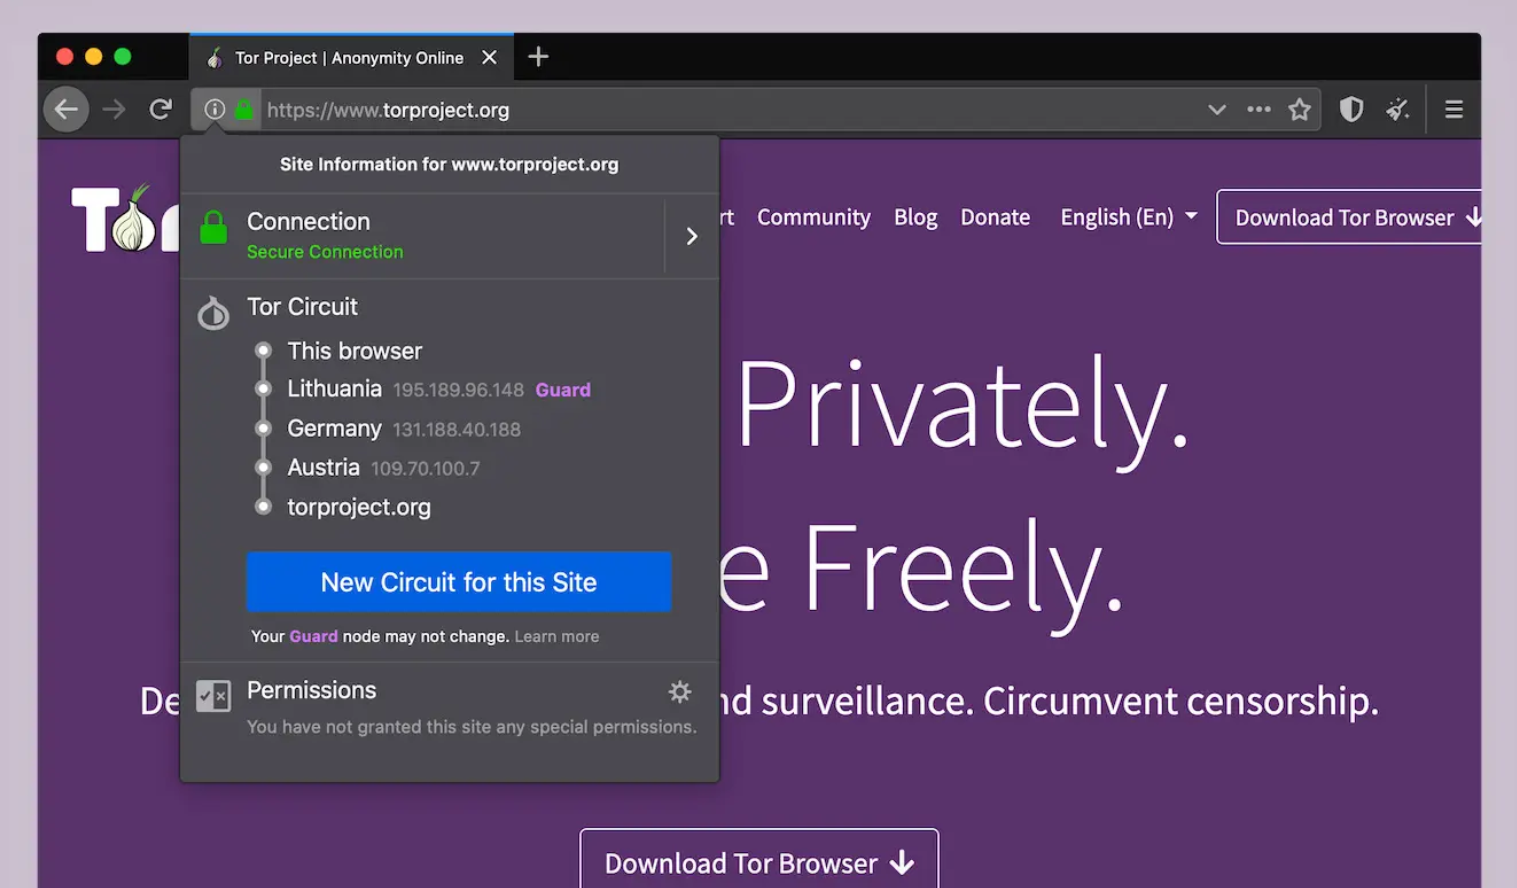Image resolution: width=1517 pixels, height=888 pixels.
Task: Open the English (En) language dropdown
Action: pyautogui.click(x=1127, y=217)
